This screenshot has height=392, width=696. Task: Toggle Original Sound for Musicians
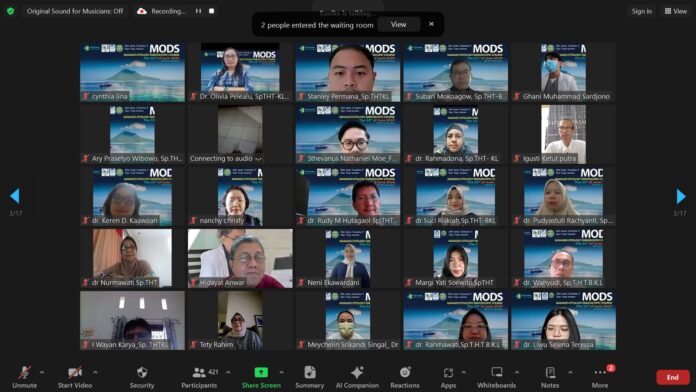75,11
